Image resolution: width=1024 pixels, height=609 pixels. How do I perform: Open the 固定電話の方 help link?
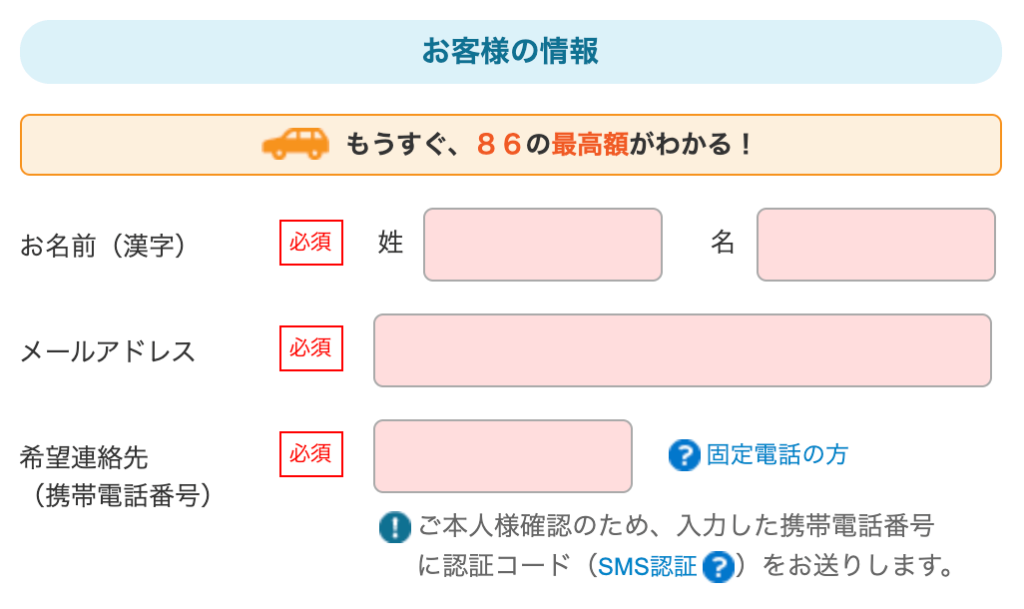tap(776, 455)
